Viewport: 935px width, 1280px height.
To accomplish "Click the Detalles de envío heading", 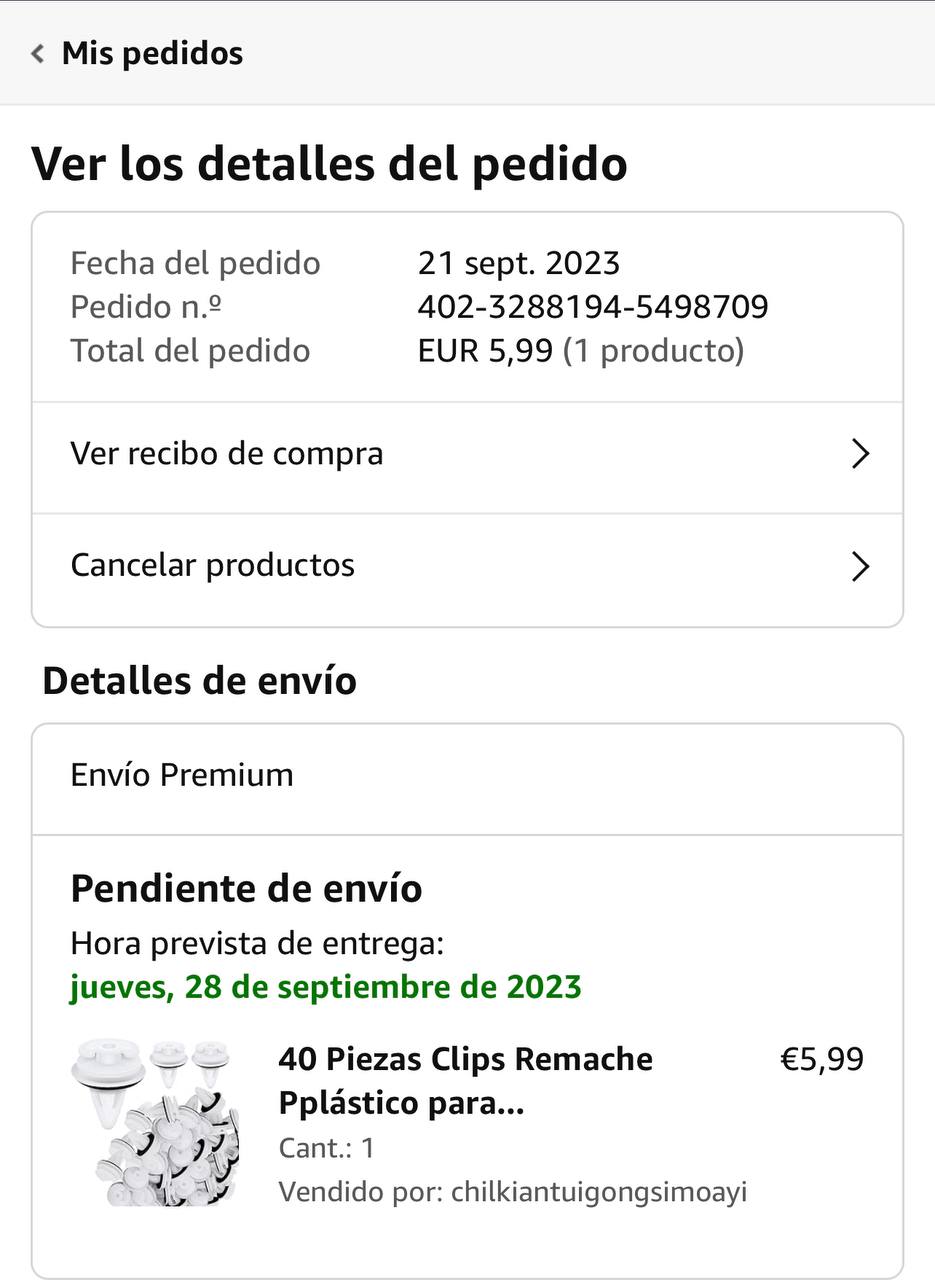I will (x=199, y=681).
